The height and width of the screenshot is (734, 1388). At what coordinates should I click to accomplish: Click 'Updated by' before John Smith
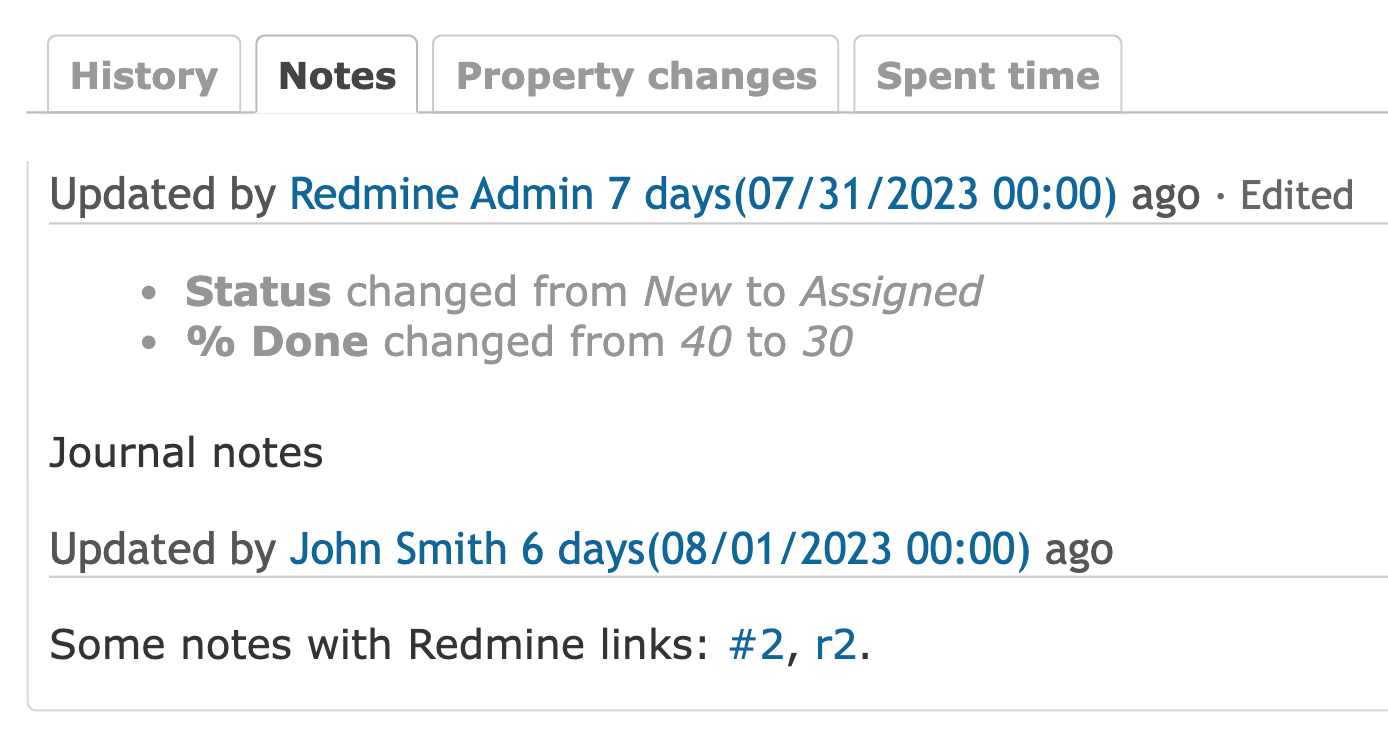point(162,549)
